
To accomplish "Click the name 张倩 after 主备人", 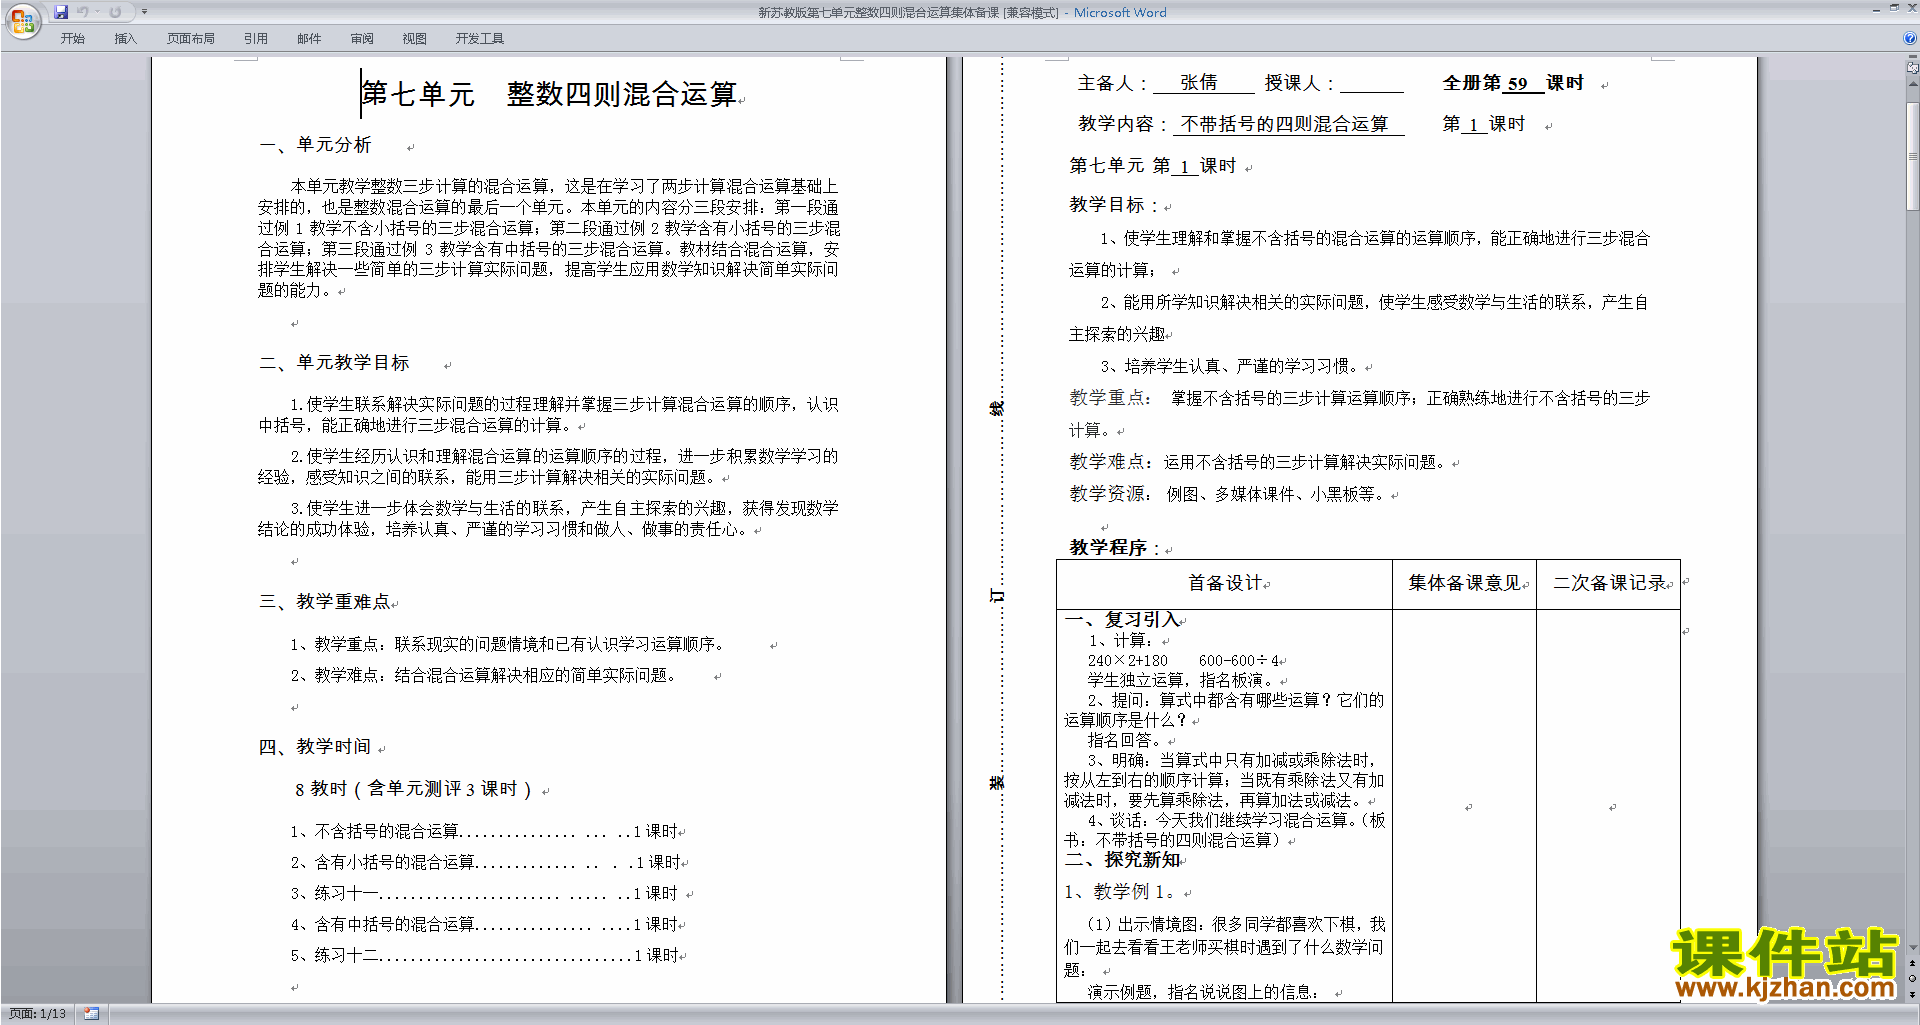I will tap(1199, 83).
